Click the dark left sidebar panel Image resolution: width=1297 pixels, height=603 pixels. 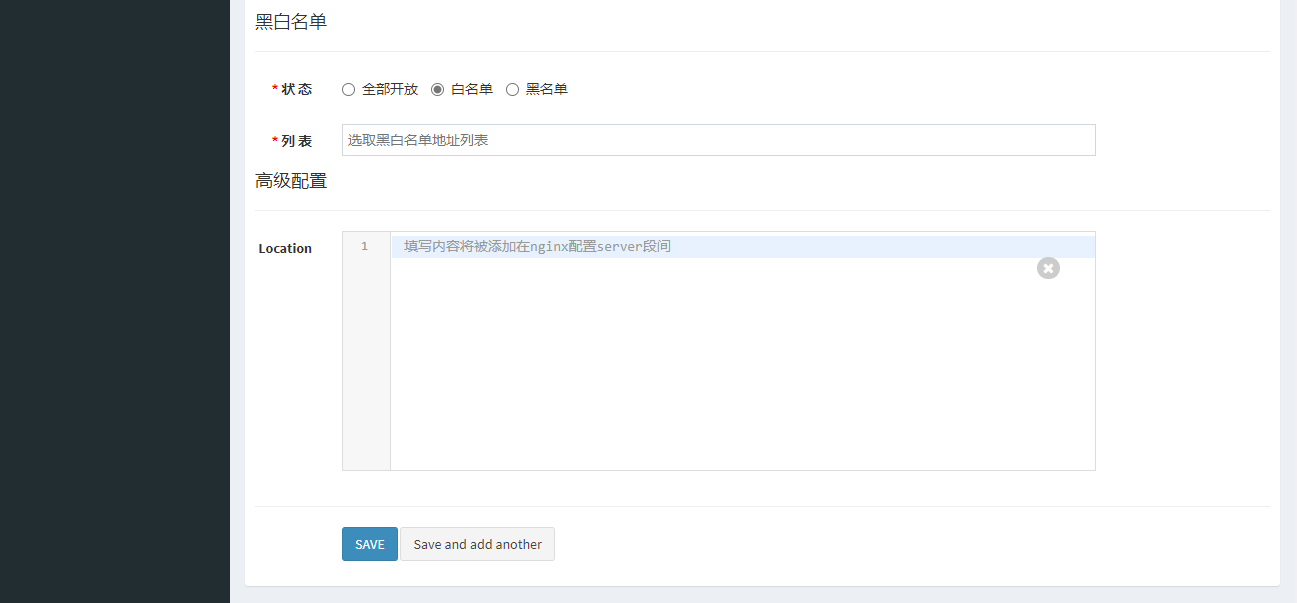114,300
